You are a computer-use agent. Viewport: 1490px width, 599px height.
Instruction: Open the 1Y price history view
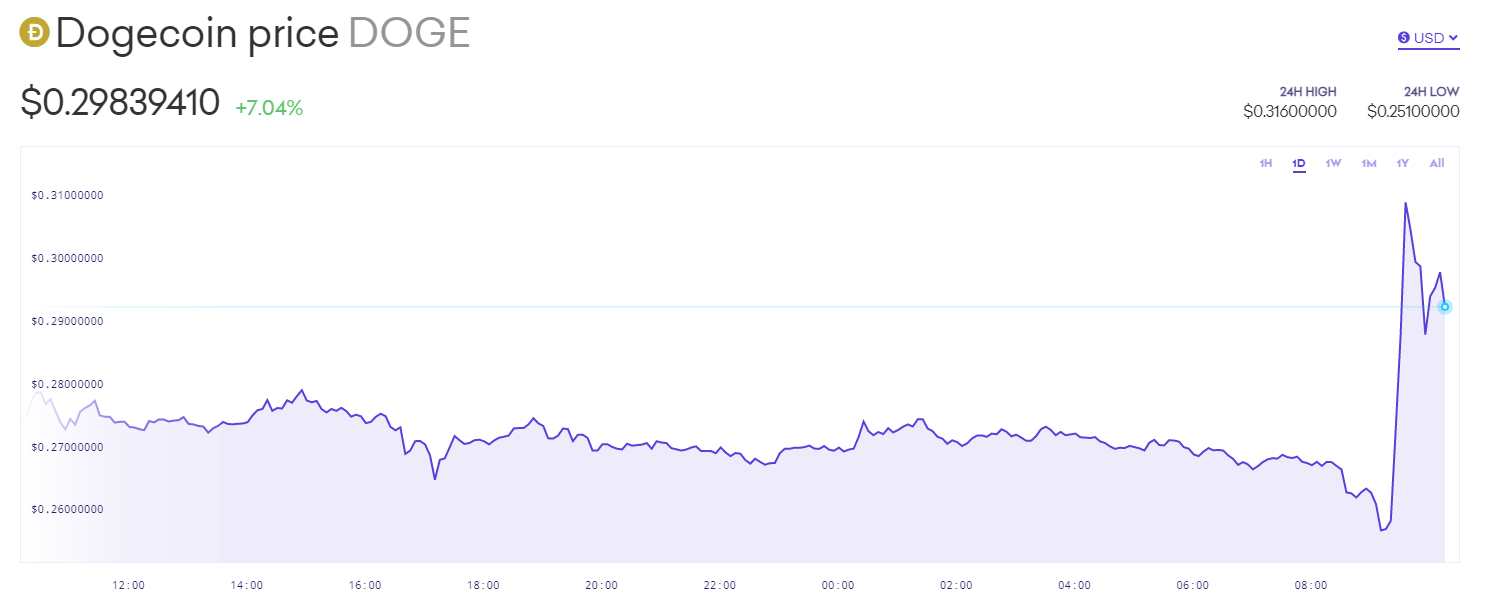(x=1402, y=163)
